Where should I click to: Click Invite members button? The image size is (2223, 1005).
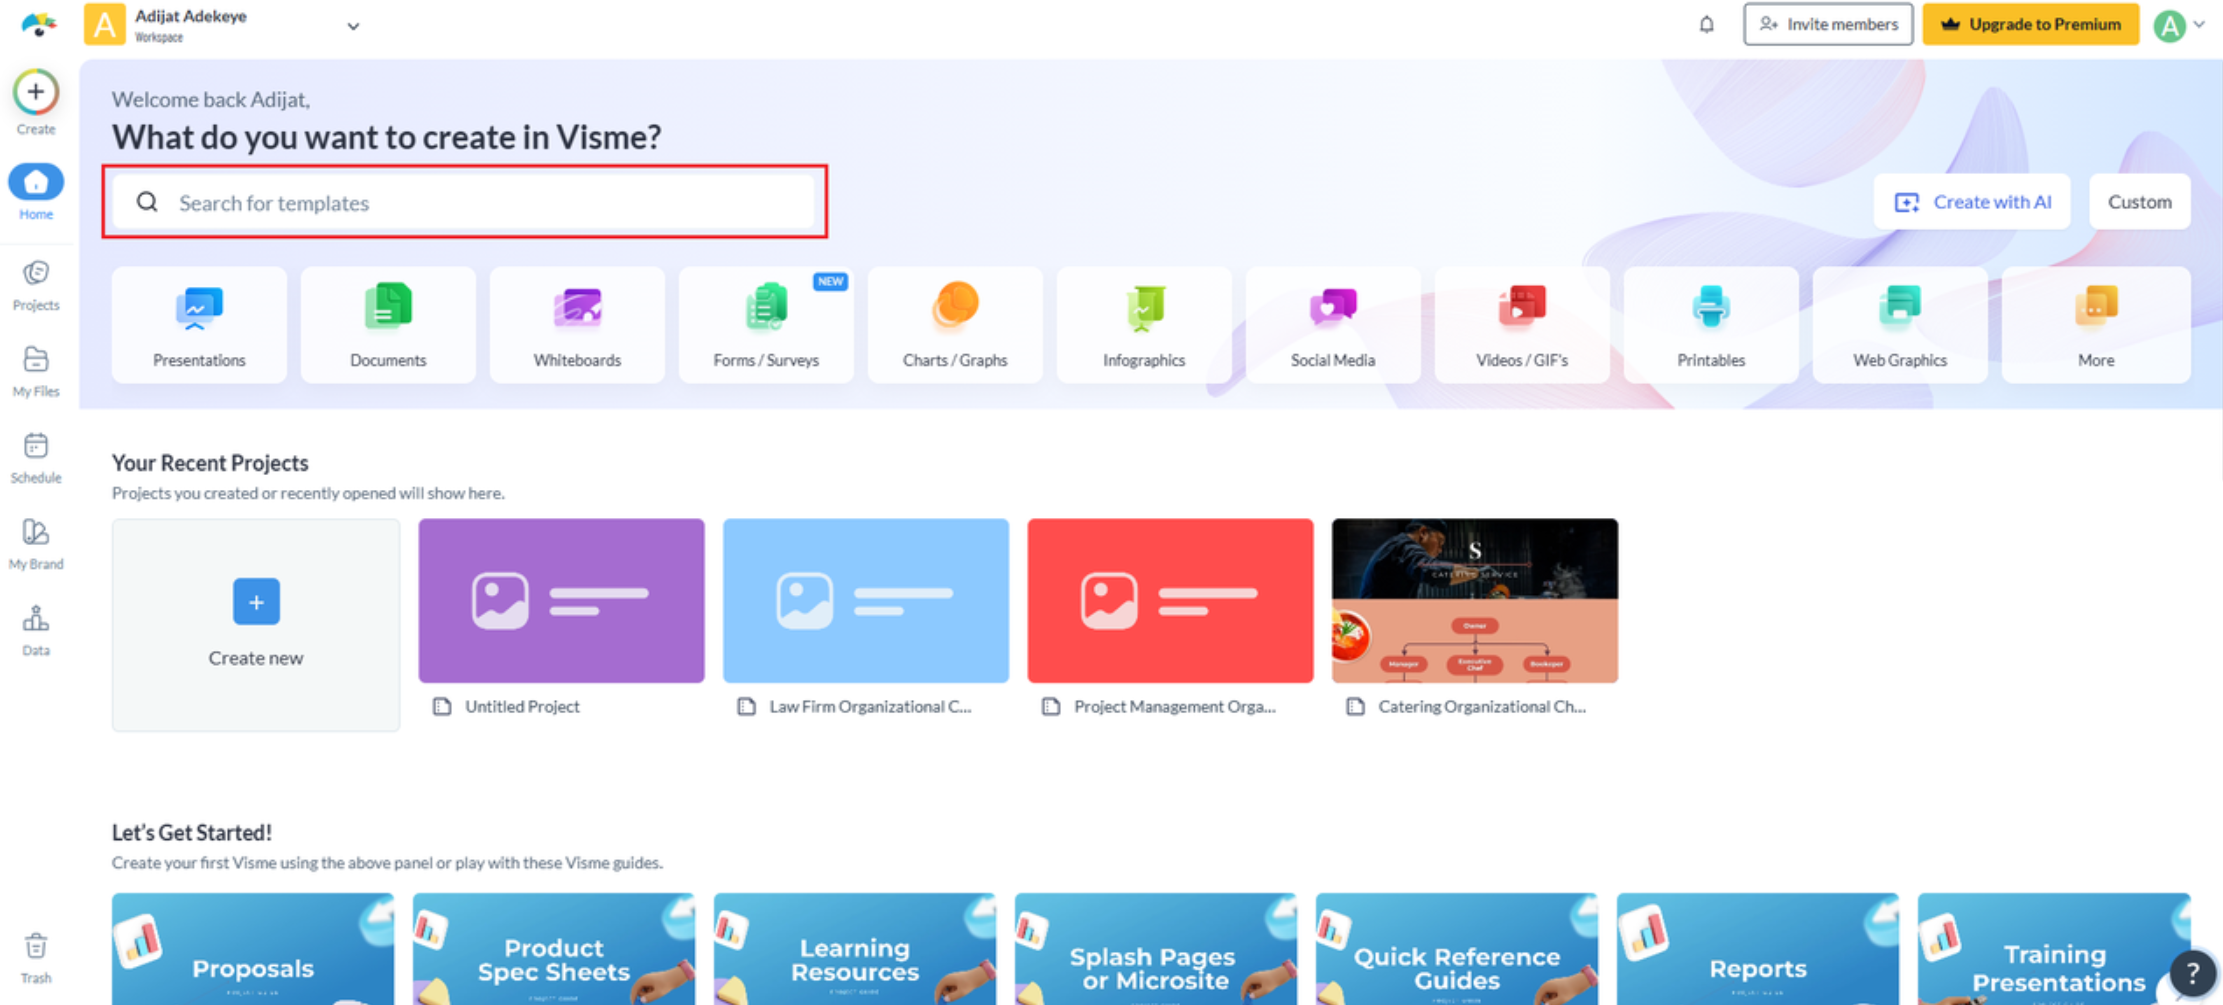[x=1828, y=24]
